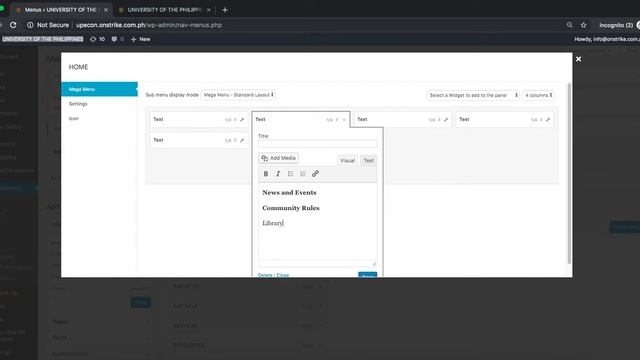Click the second-row Text widget title

click(158, 140)
